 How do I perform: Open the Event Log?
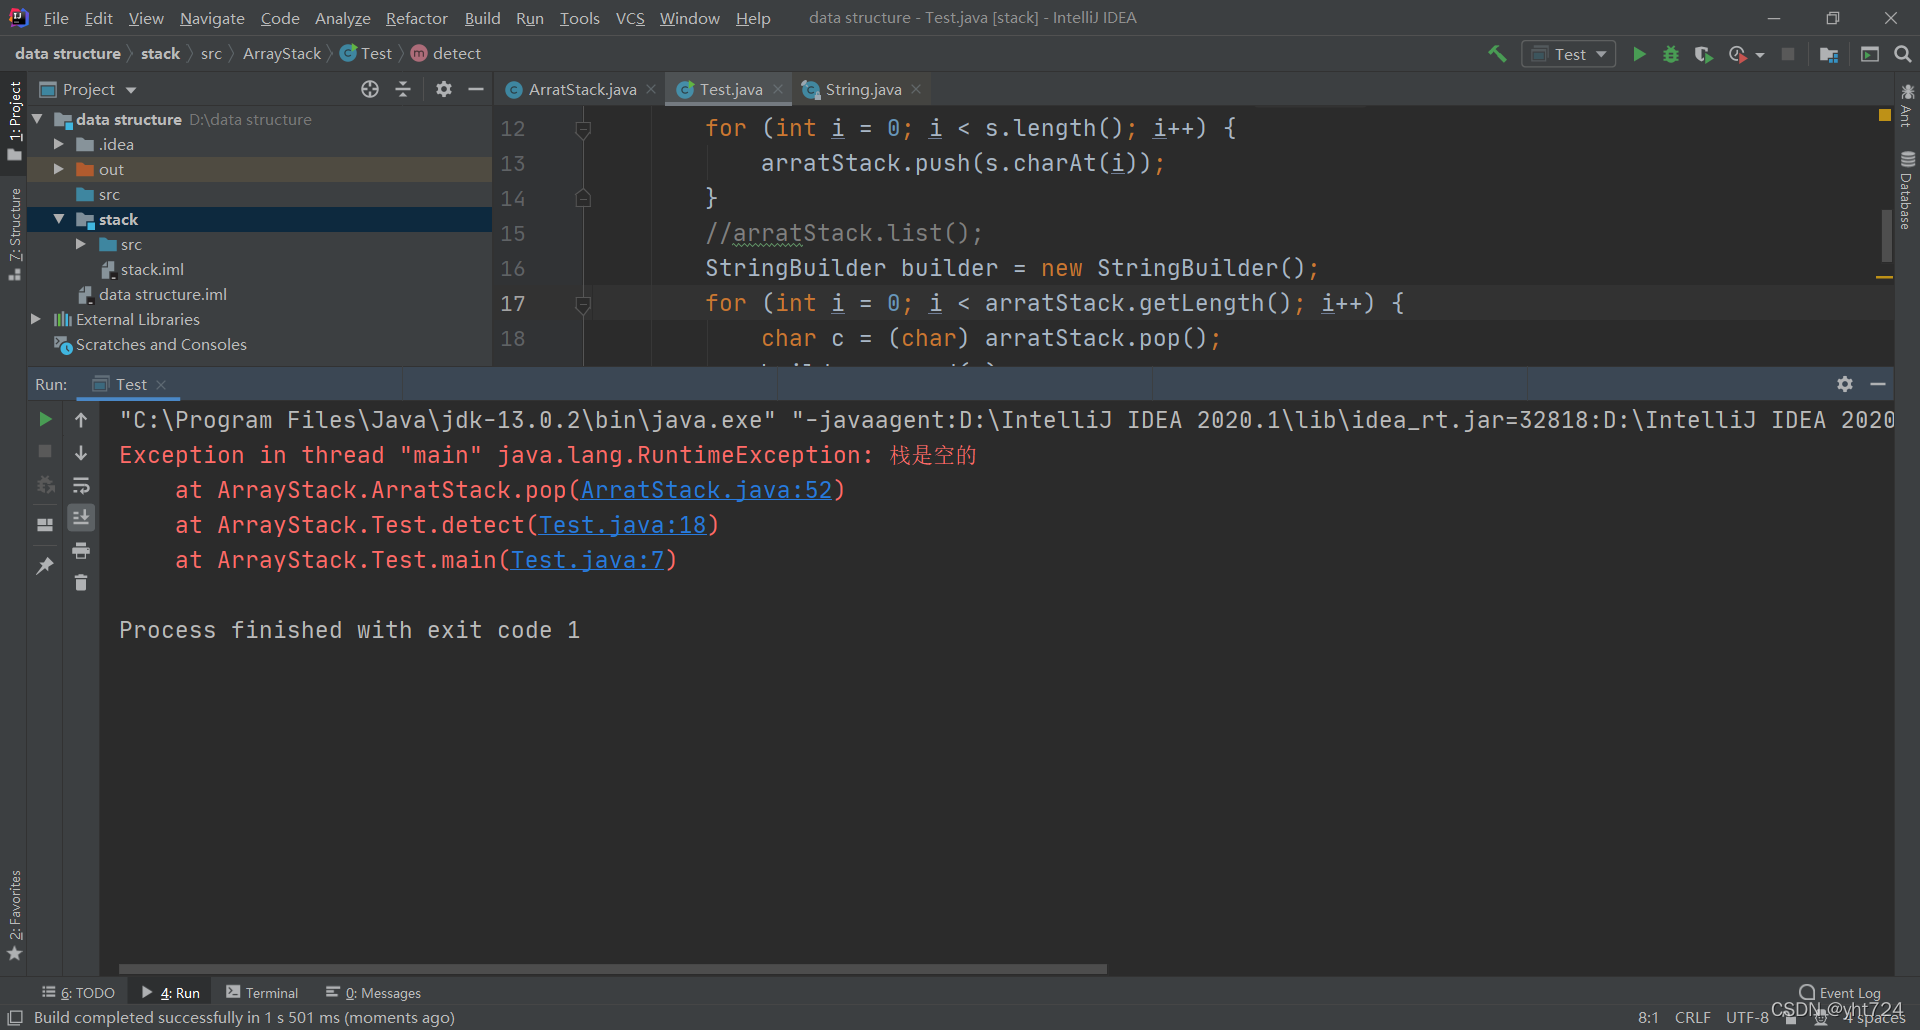1840,992
